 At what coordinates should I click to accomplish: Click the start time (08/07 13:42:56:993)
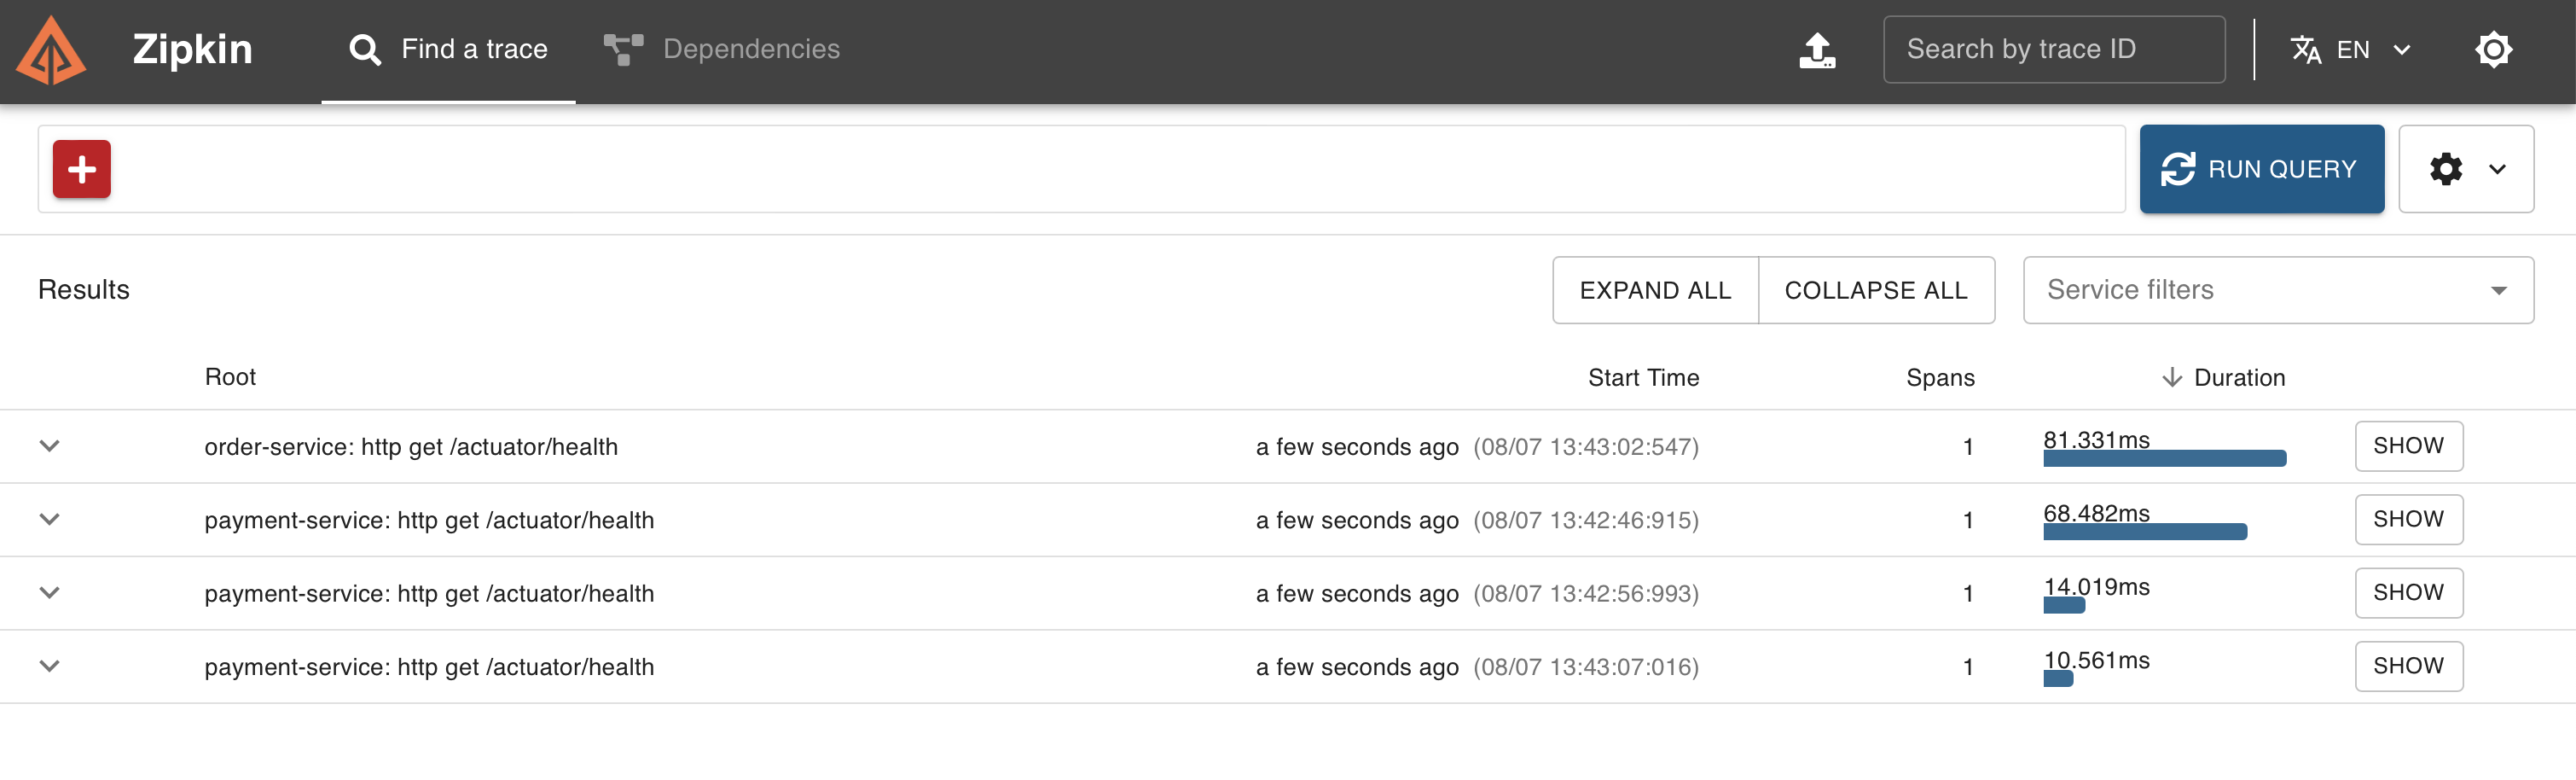coord(1586,594)
